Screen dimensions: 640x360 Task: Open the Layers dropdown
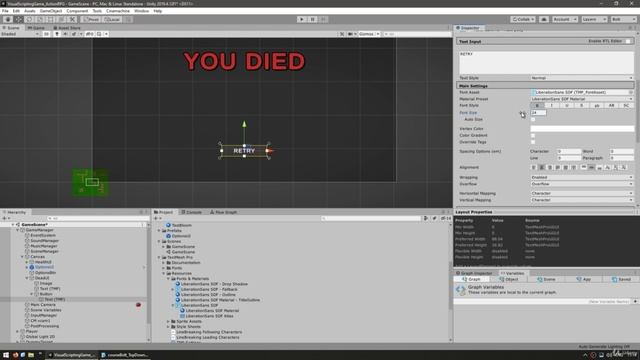[594, 19]
